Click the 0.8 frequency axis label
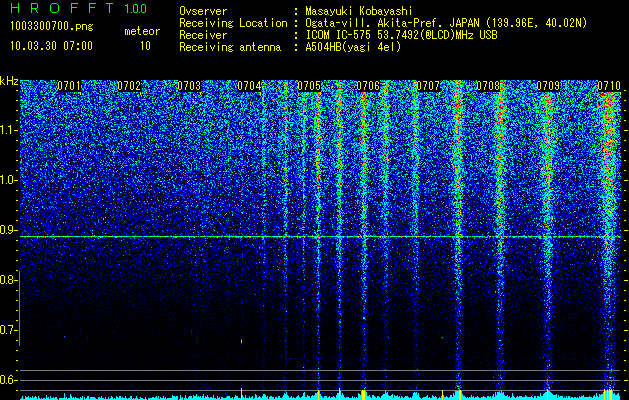 8,280
